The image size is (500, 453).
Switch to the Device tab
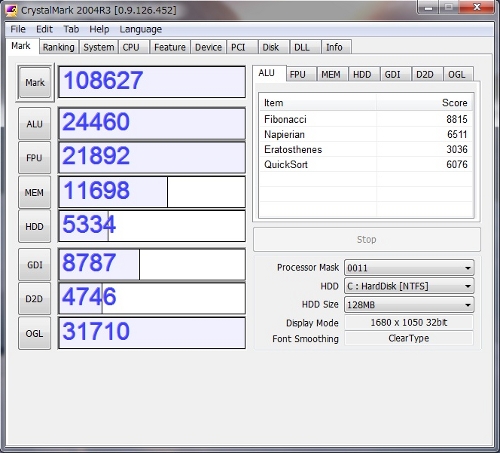(208, 47)
